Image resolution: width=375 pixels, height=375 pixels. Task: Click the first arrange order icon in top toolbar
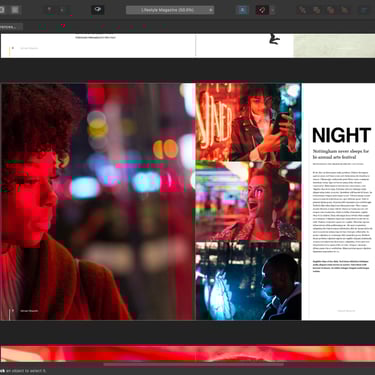click(x=302, y=10)
